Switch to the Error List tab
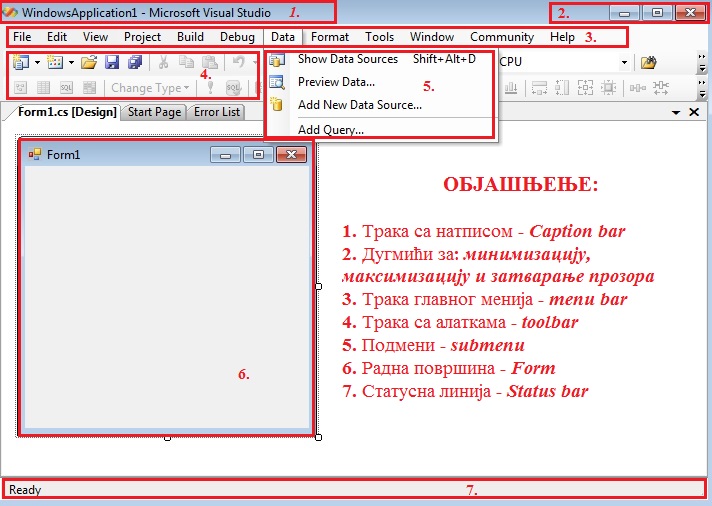This screenshot has height=506, width=712. point(217,112)
